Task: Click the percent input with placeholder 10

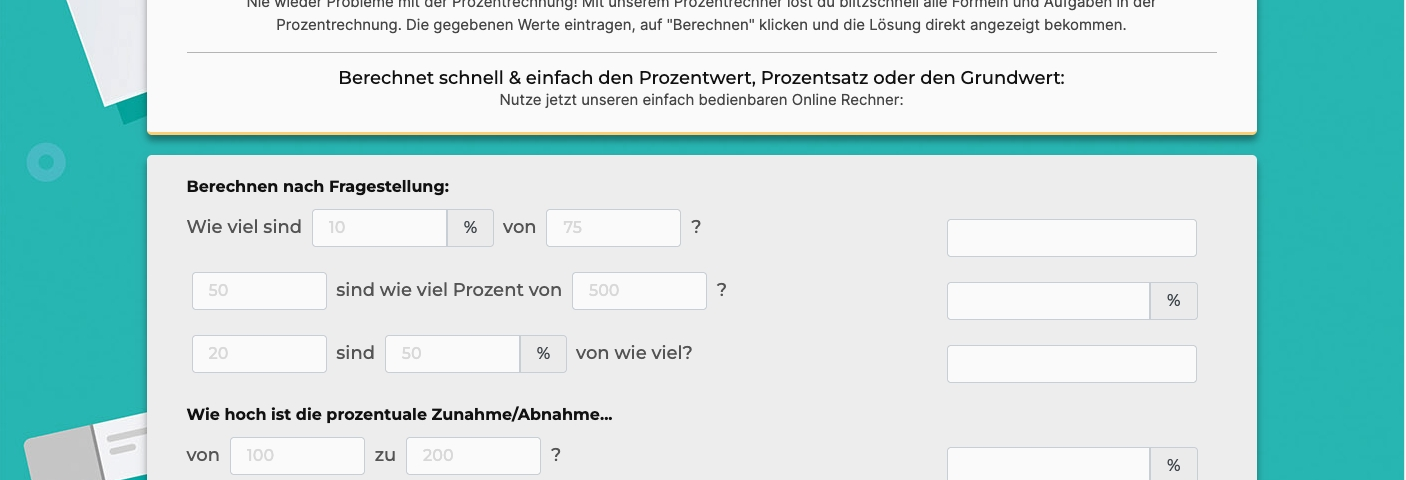Action: pos(379,228)
